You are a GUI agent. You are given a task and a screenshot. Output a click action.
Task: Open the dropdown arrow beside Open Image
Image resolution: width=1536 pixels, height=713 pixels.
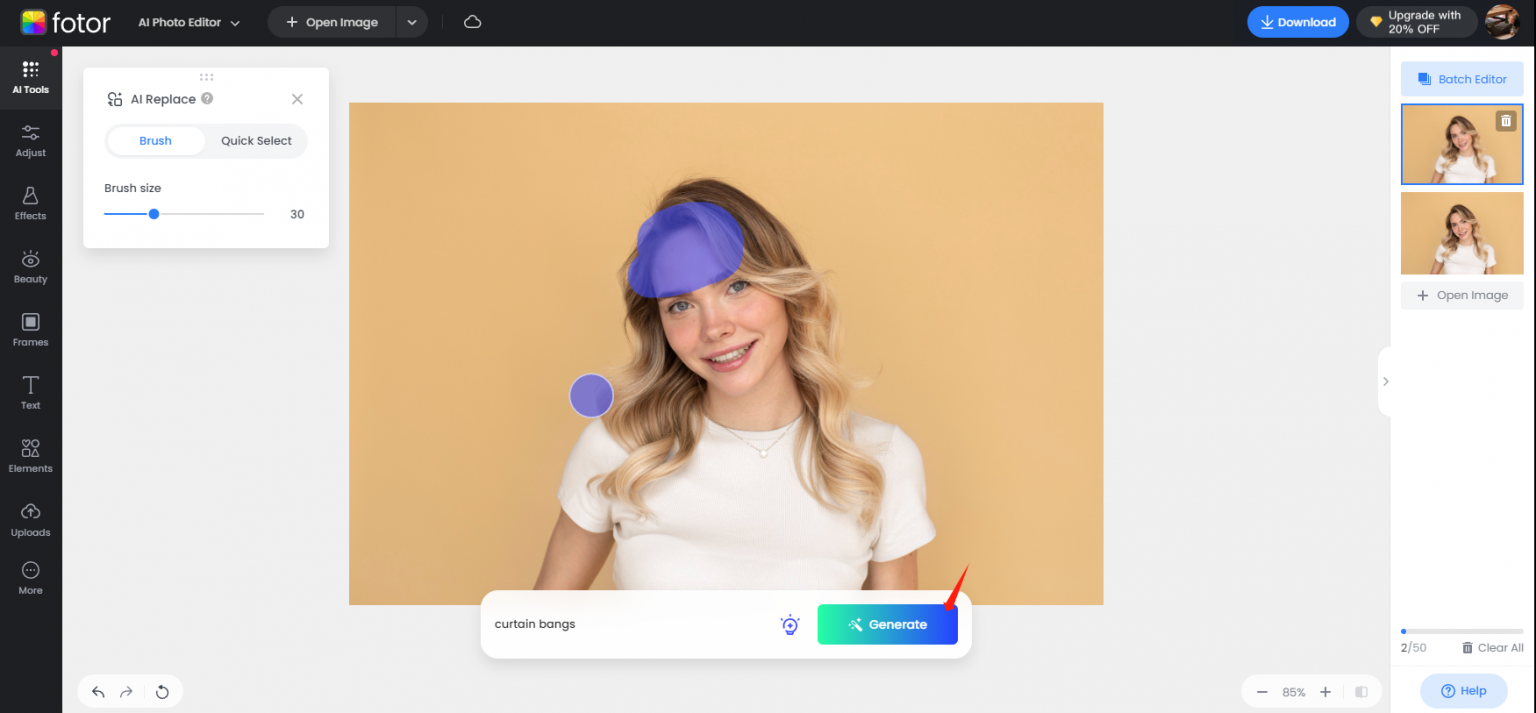(x=412, y=22)
